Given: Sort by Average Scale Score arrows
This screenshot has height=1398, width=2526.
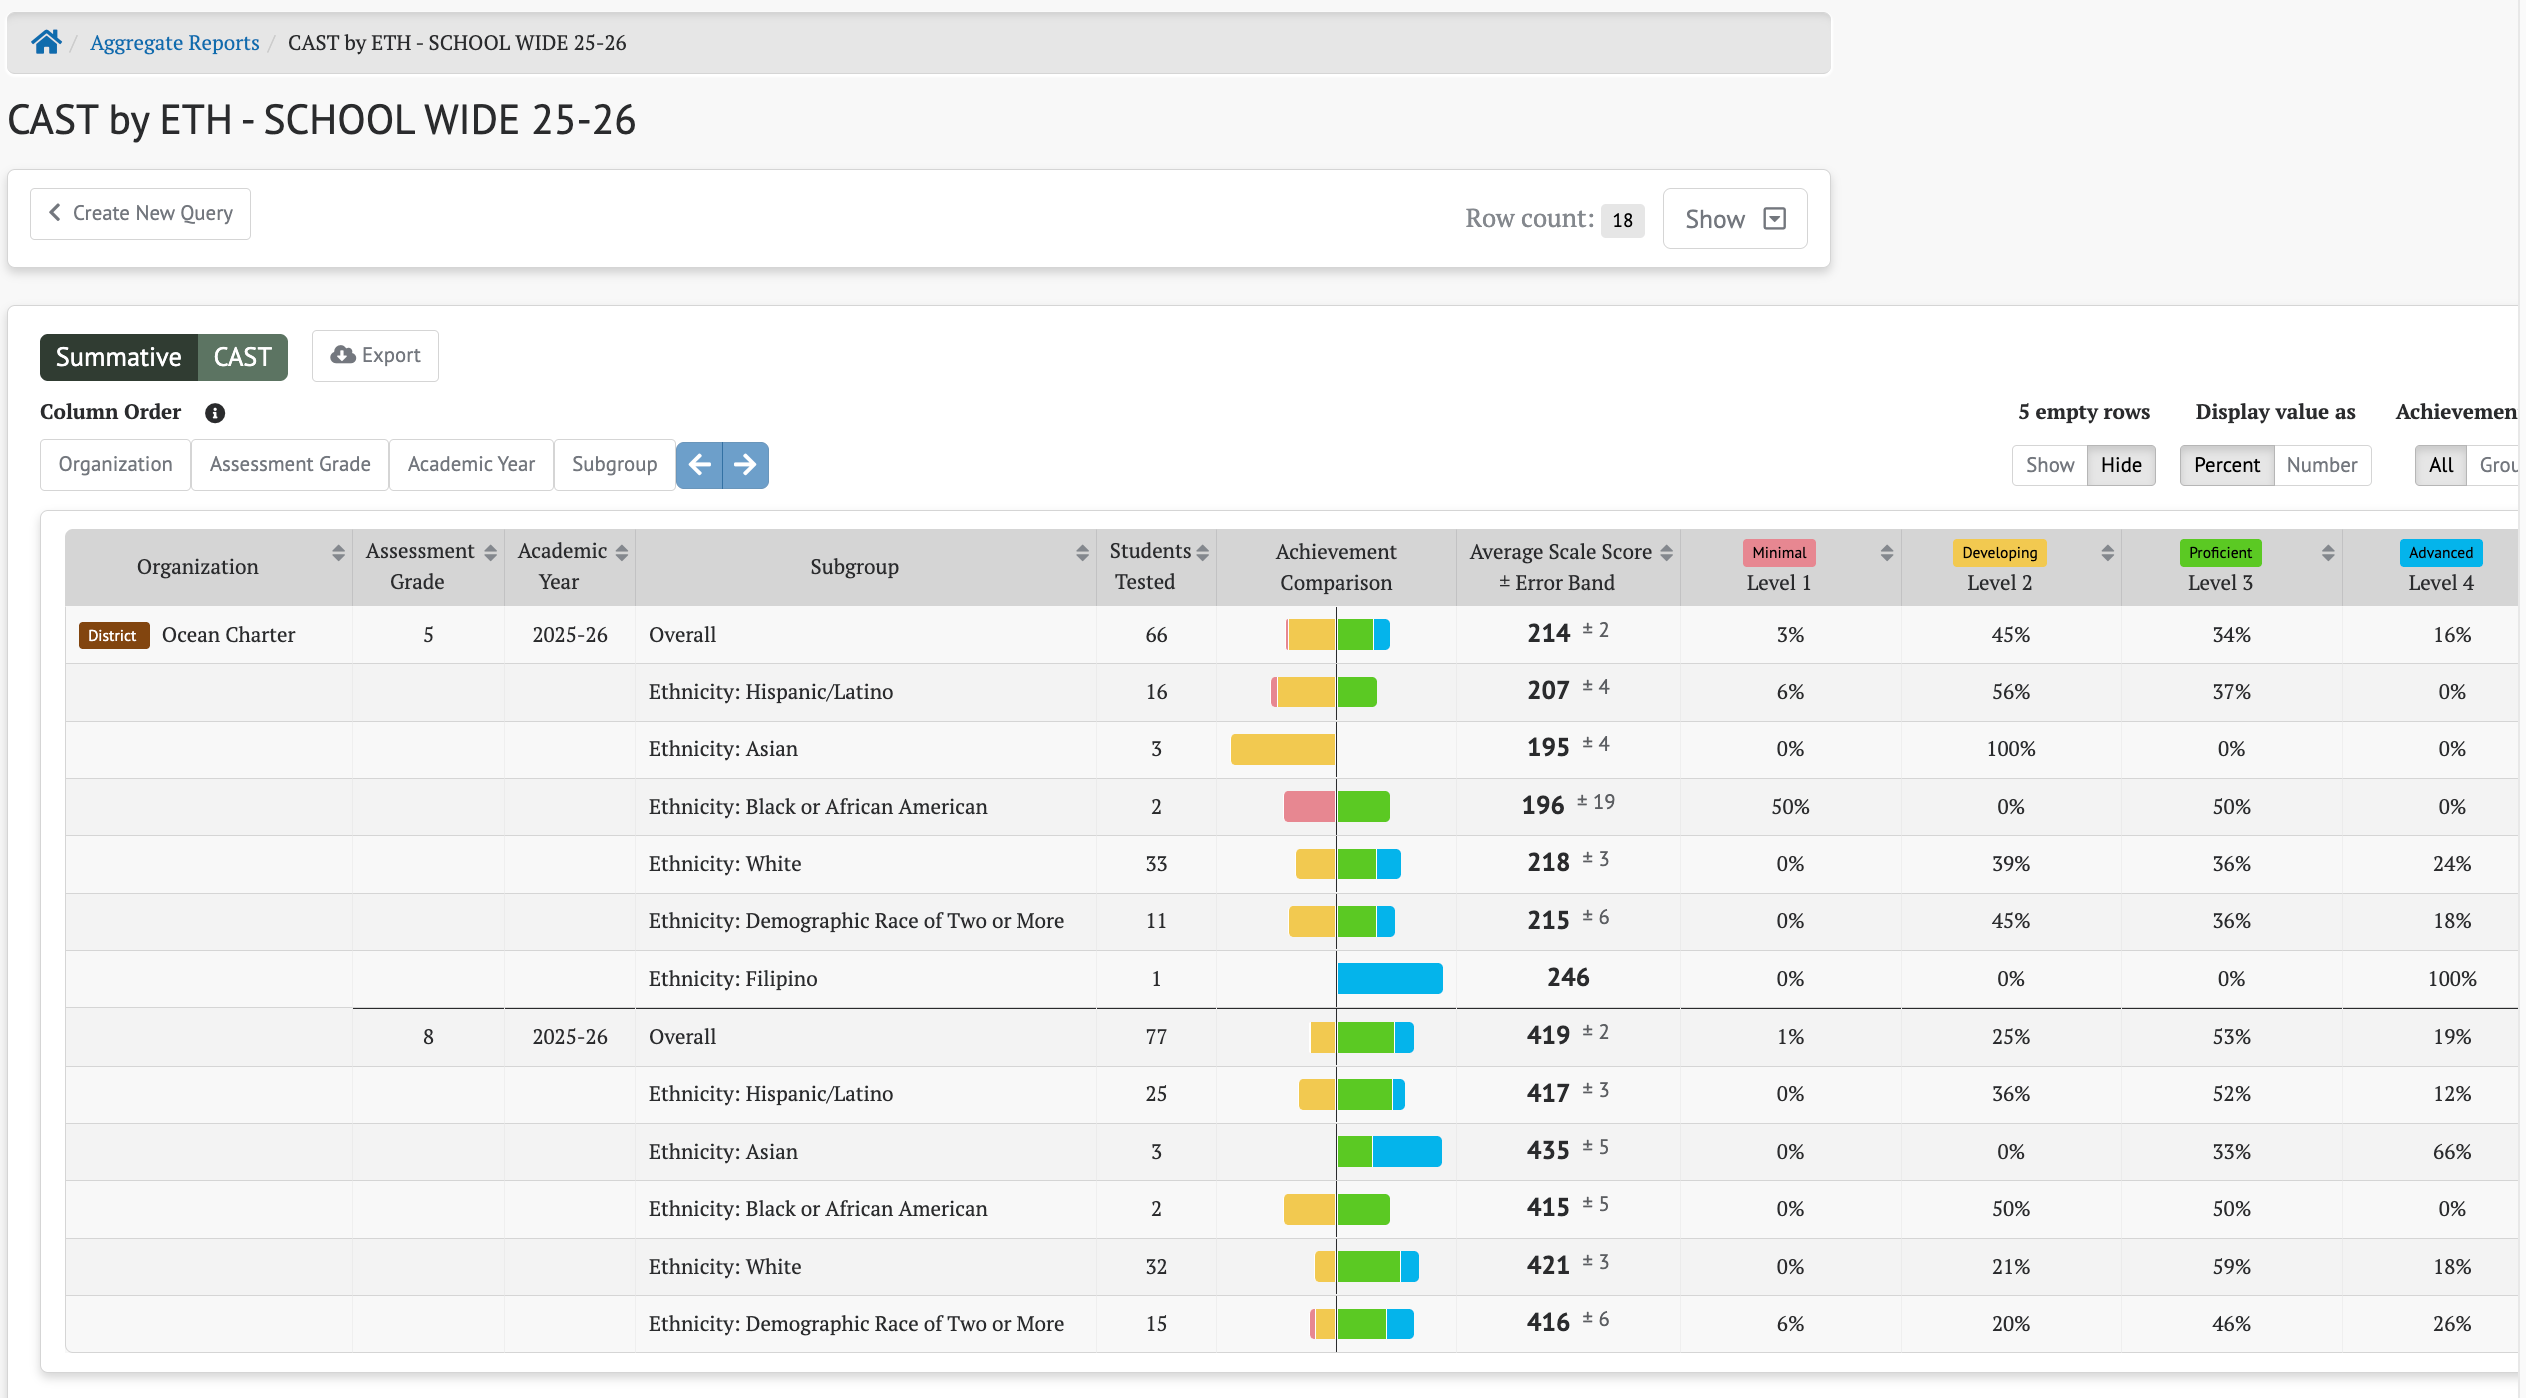Looking at the screenshot, I should coord(1667,553).
